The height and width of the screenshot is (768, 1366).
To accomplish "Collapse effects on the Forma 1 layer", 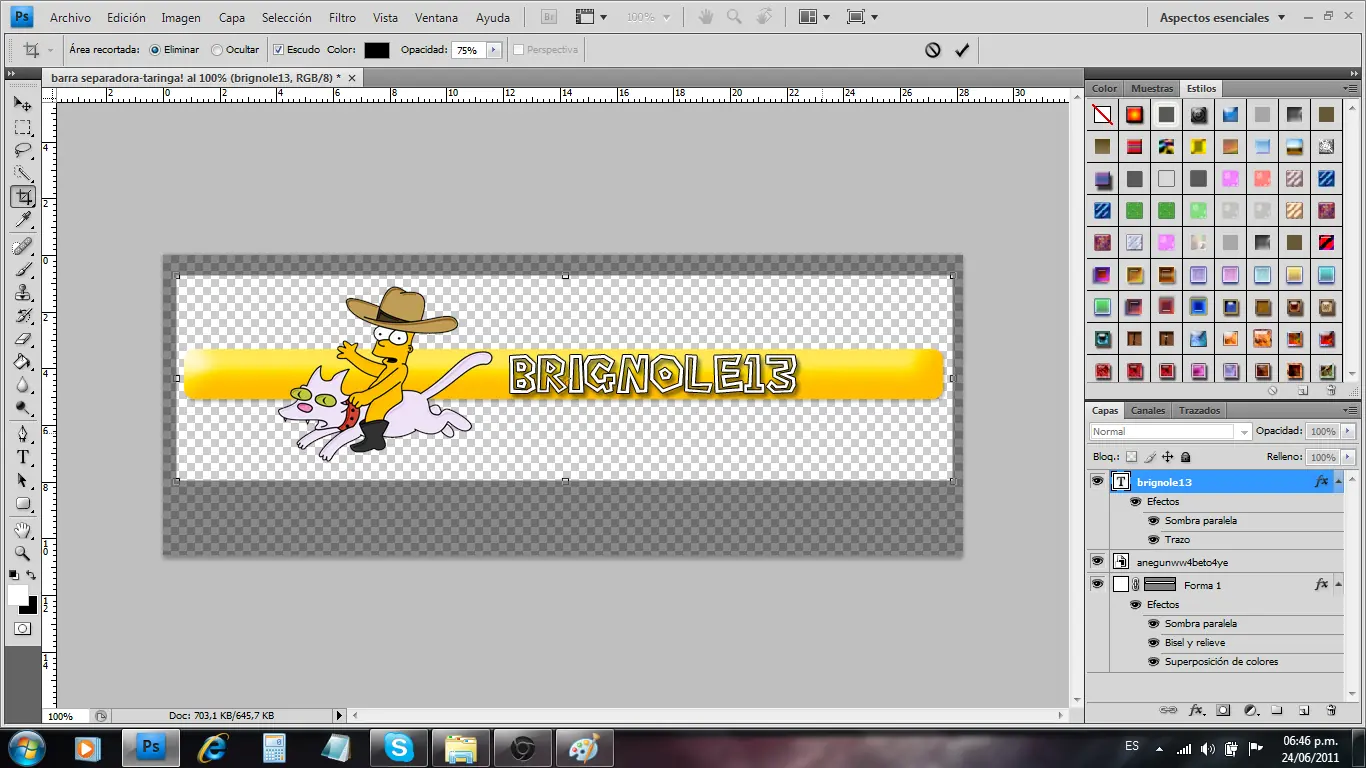I will [x=1339, y=584].
